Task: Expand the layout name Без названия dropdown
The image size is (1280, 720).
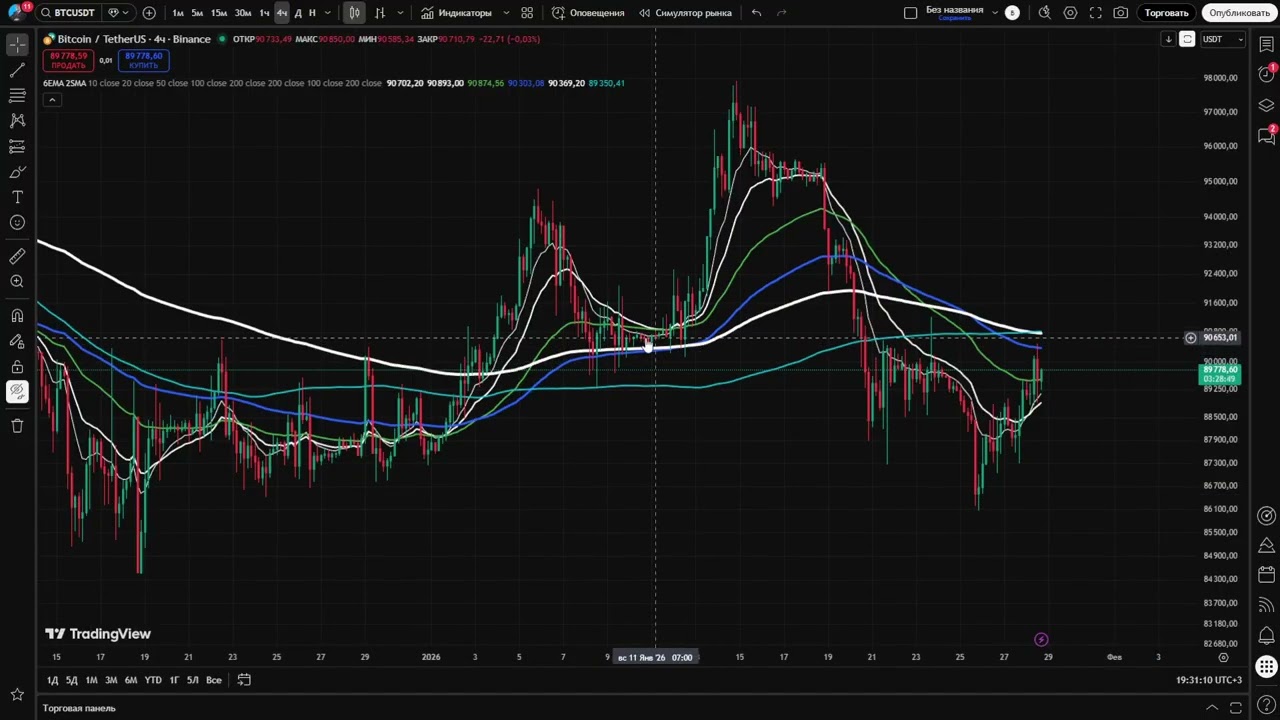Action: tap(994, 13)
